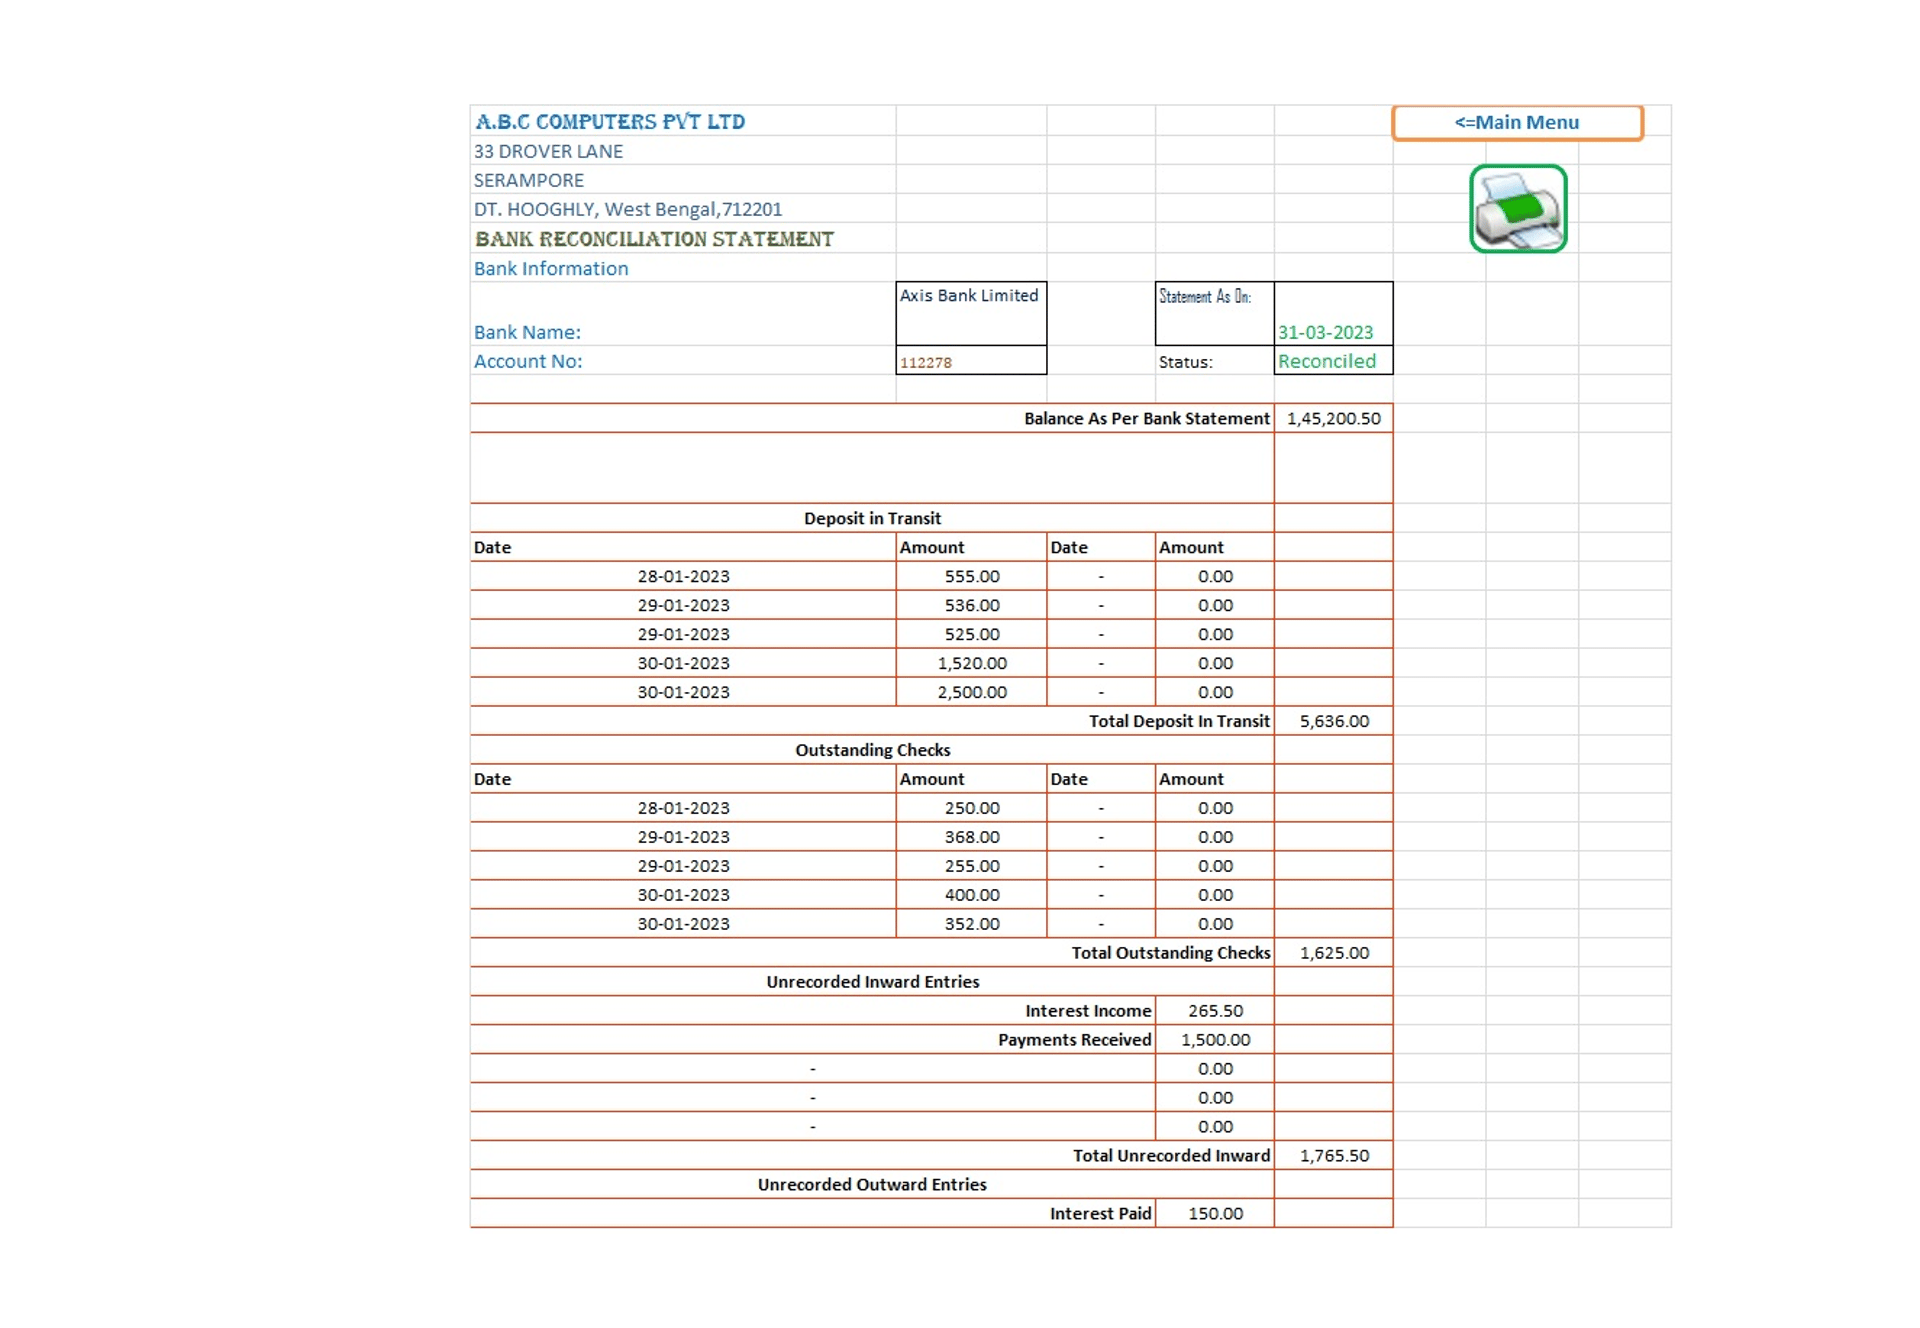
Task: Select bank statement balance 1,45,200.50
Action: 1332,418
